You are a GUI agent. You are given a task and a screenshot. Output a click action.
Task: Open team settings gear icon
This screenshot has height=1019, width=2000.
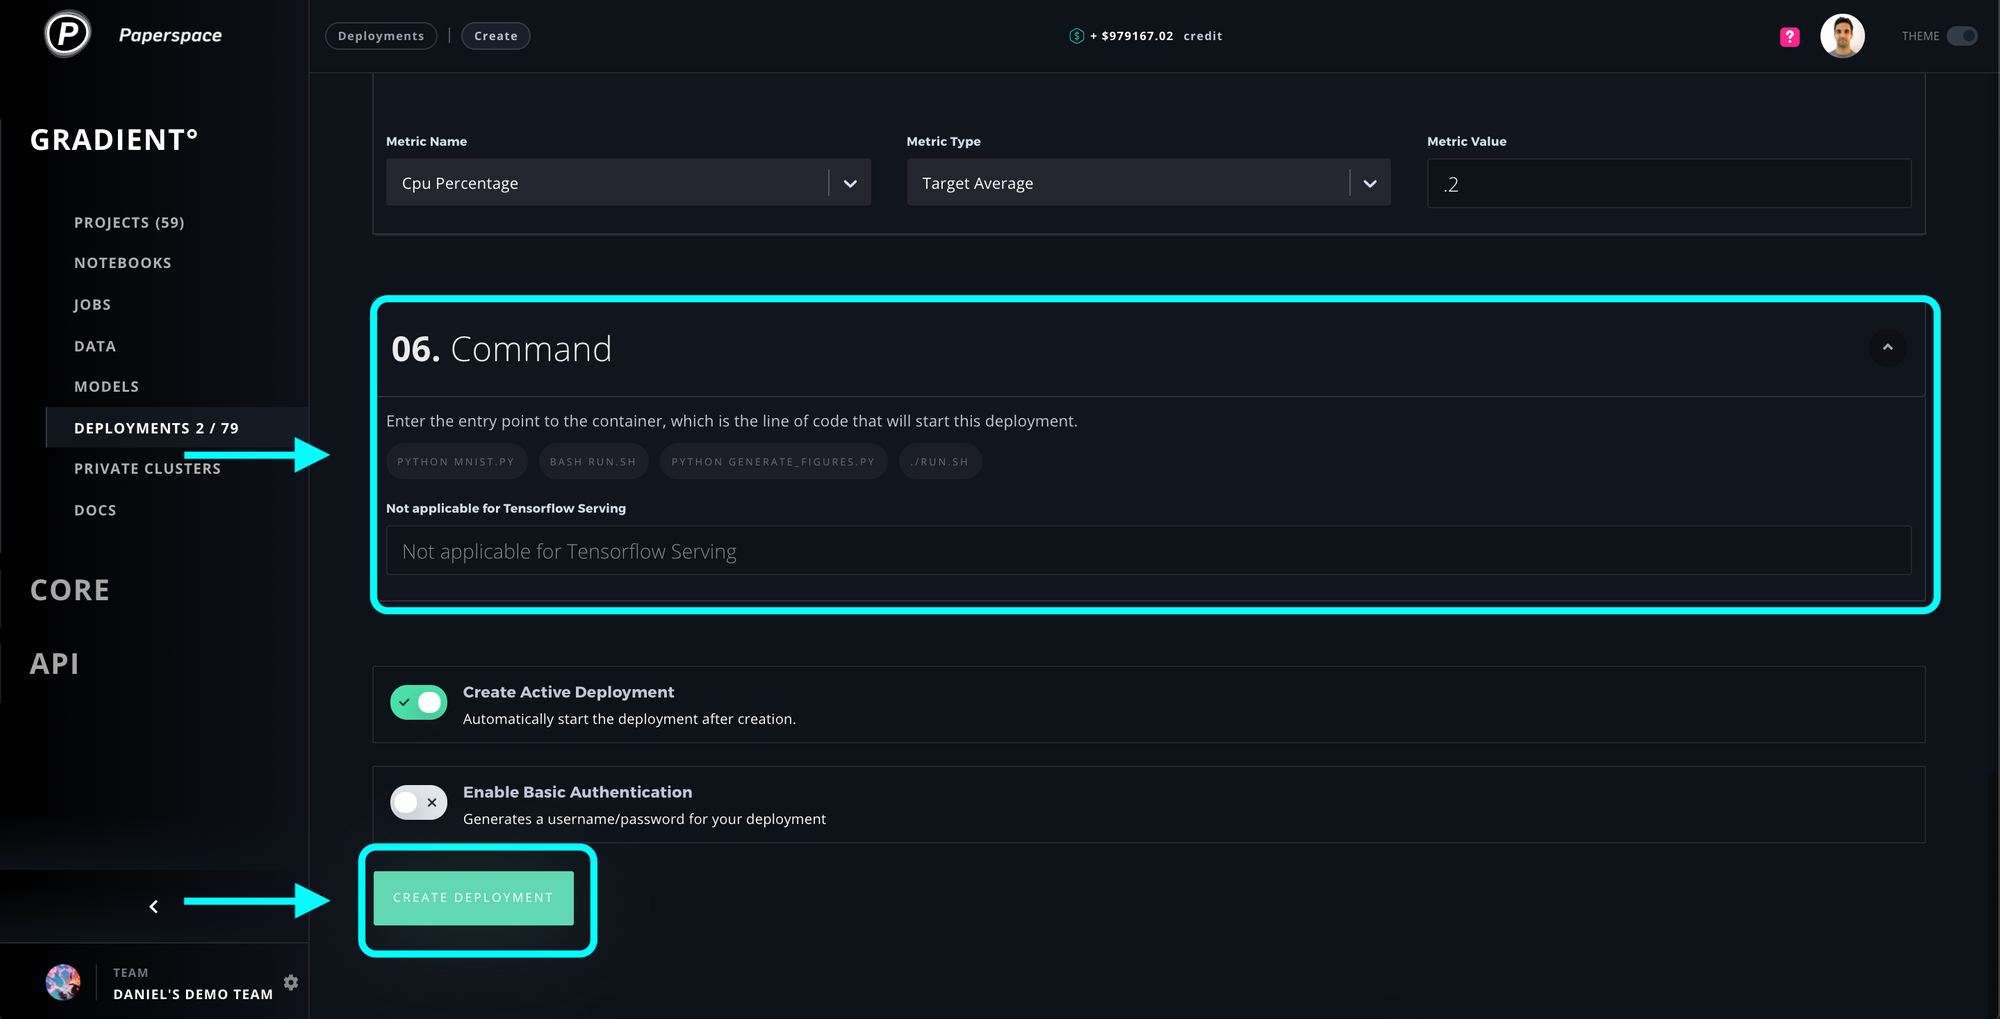pyautogui.click(x=291, y=982)
